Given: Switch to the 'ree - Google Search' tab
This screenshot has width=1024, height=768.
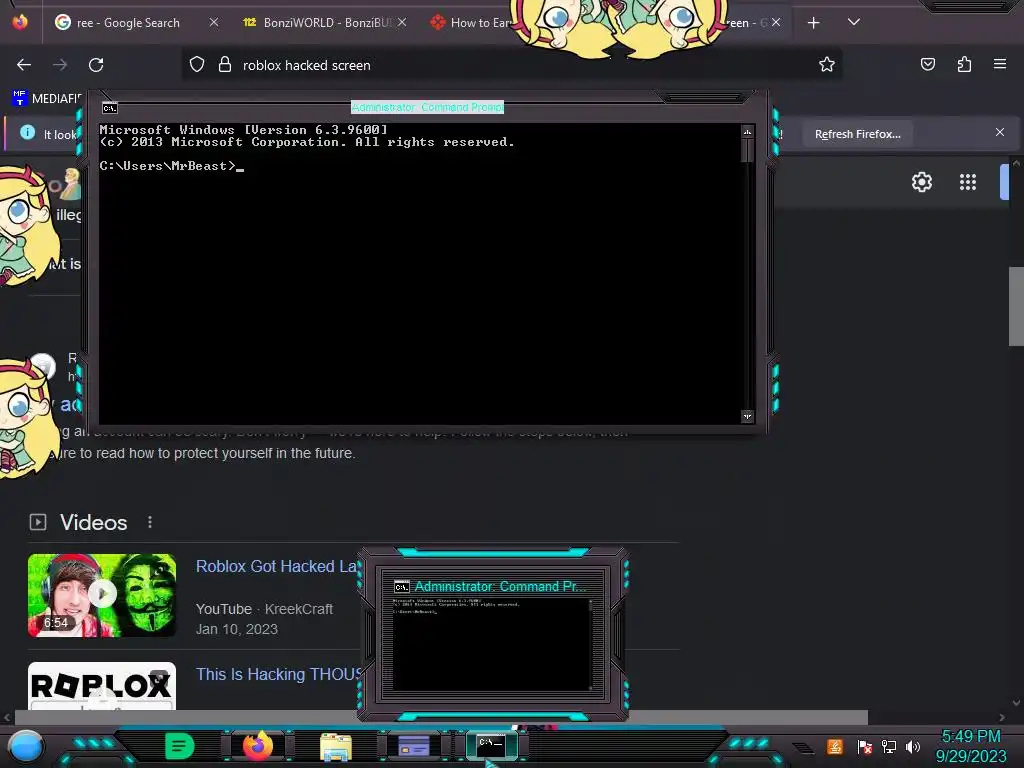Looking at the screenshot, I should (128, 23).
